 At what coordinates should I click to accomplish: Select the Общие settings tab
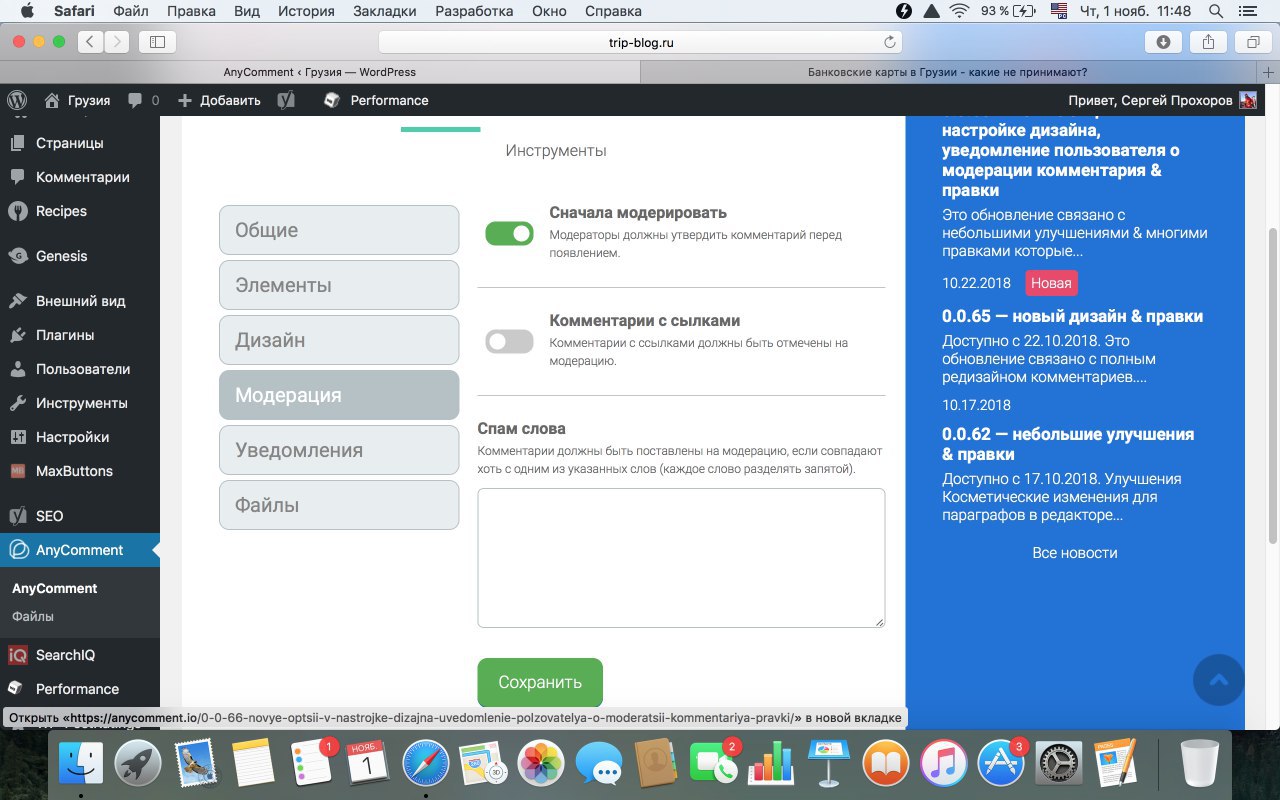point(339,230)
